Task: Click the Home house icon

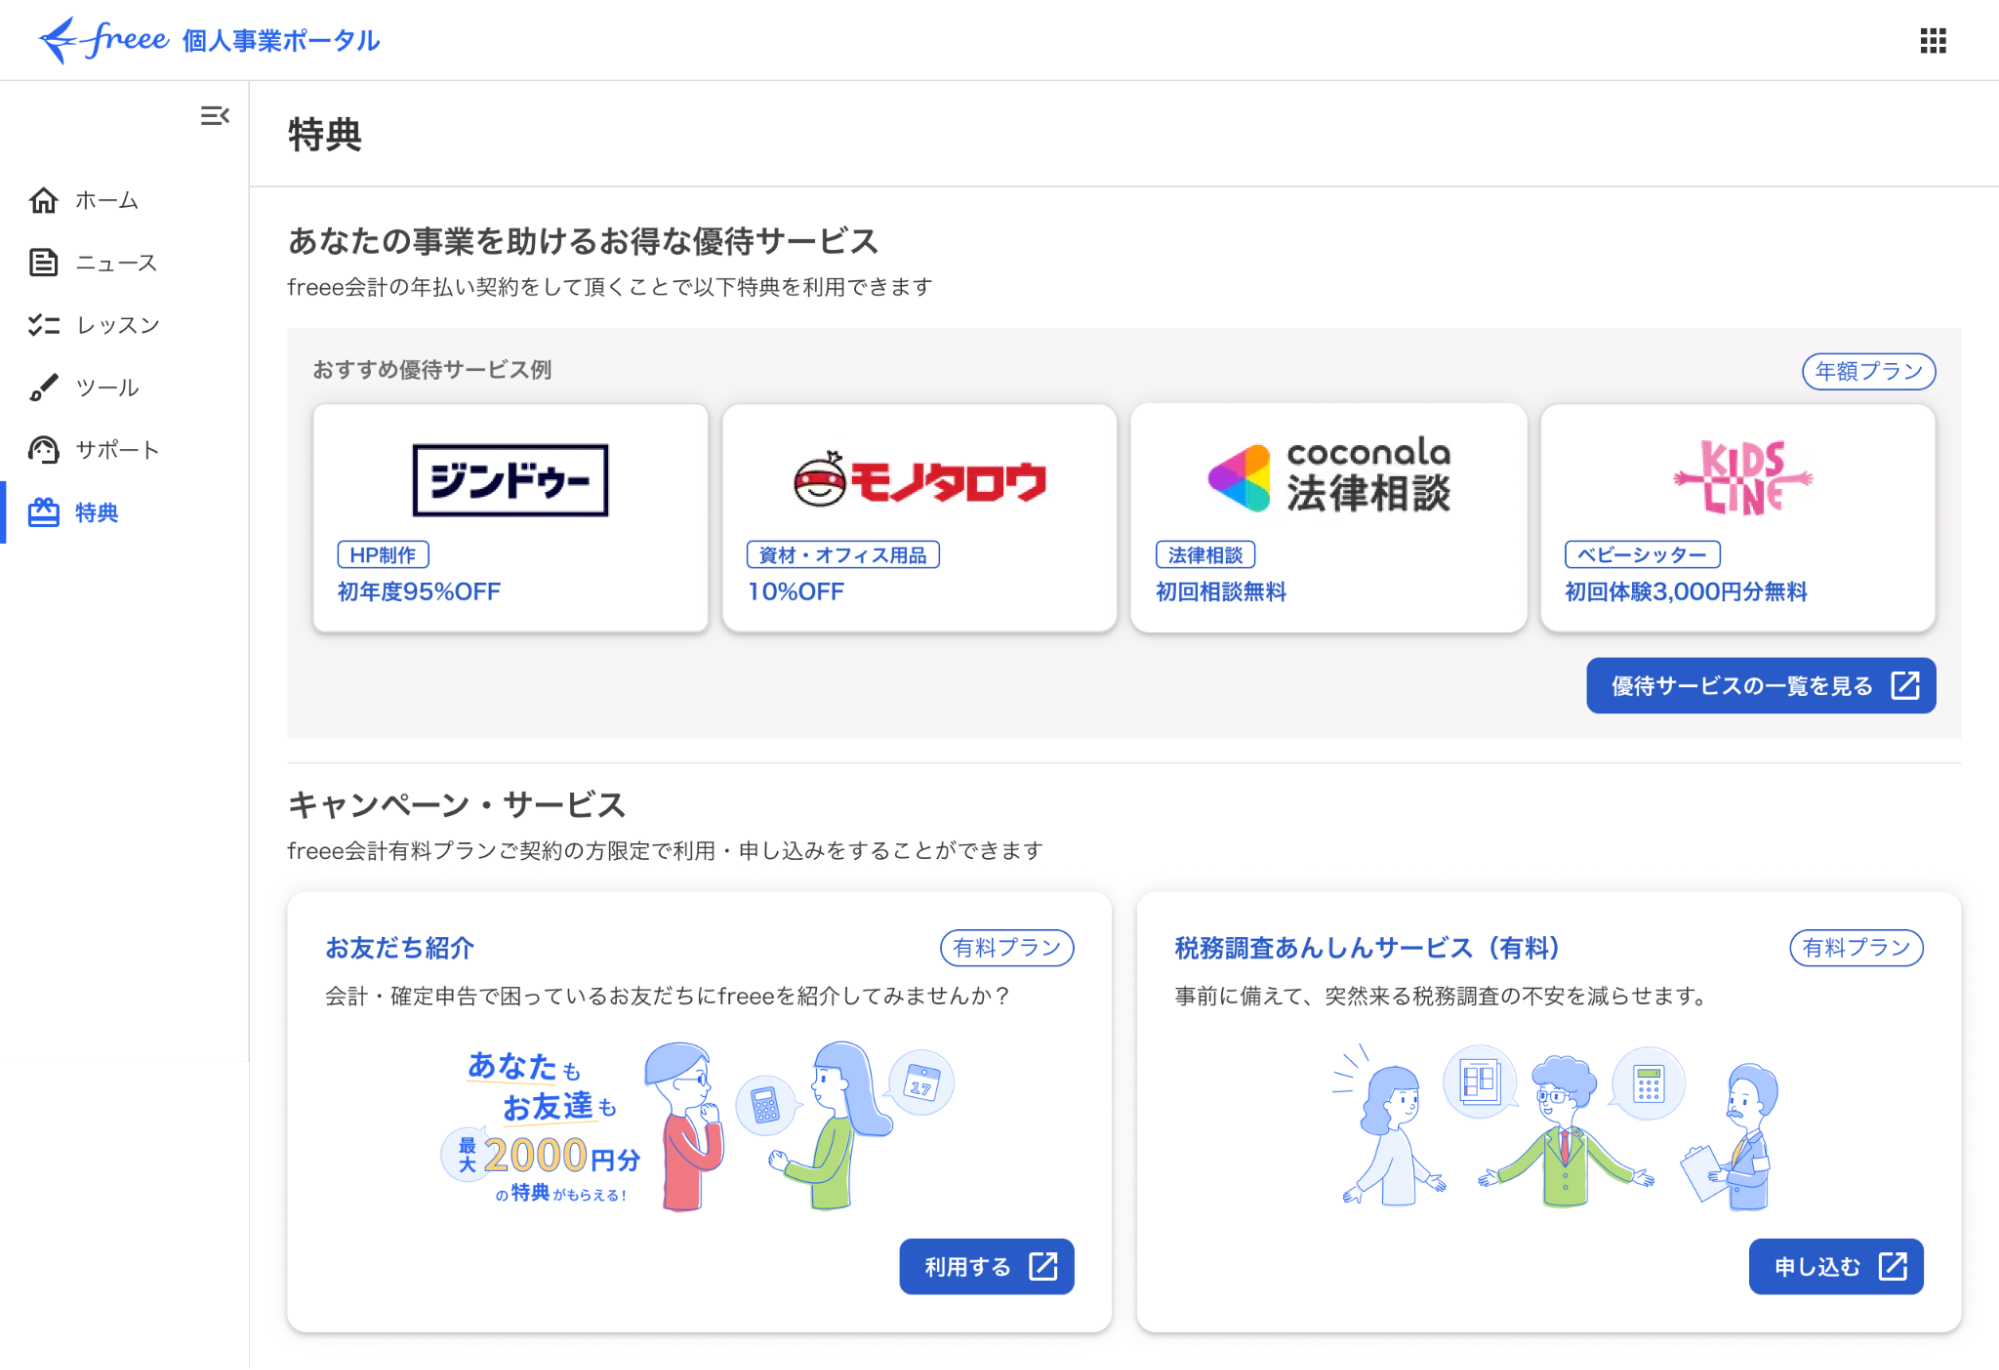Action: coord(43,201)
